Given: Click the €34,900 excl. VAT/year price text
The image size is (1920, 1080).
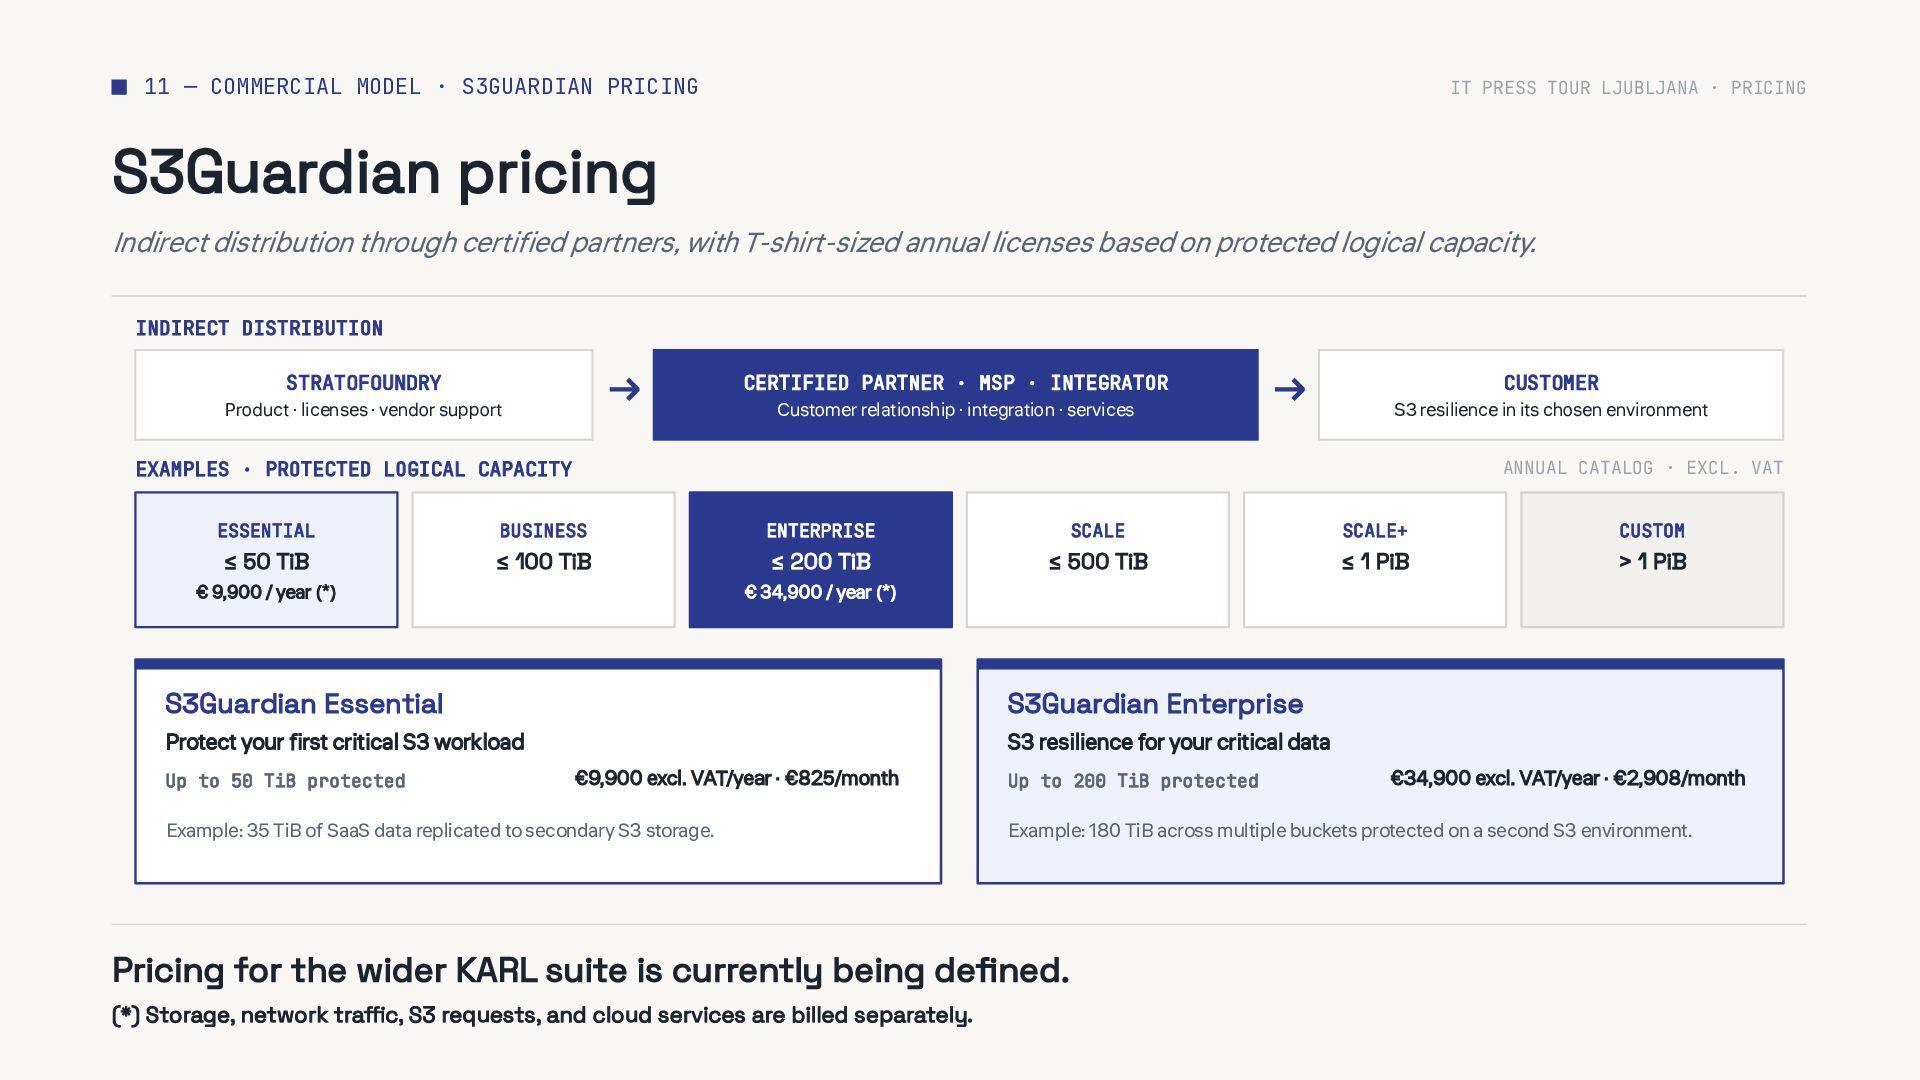Looking at the screenshot, I should 1494,778.
